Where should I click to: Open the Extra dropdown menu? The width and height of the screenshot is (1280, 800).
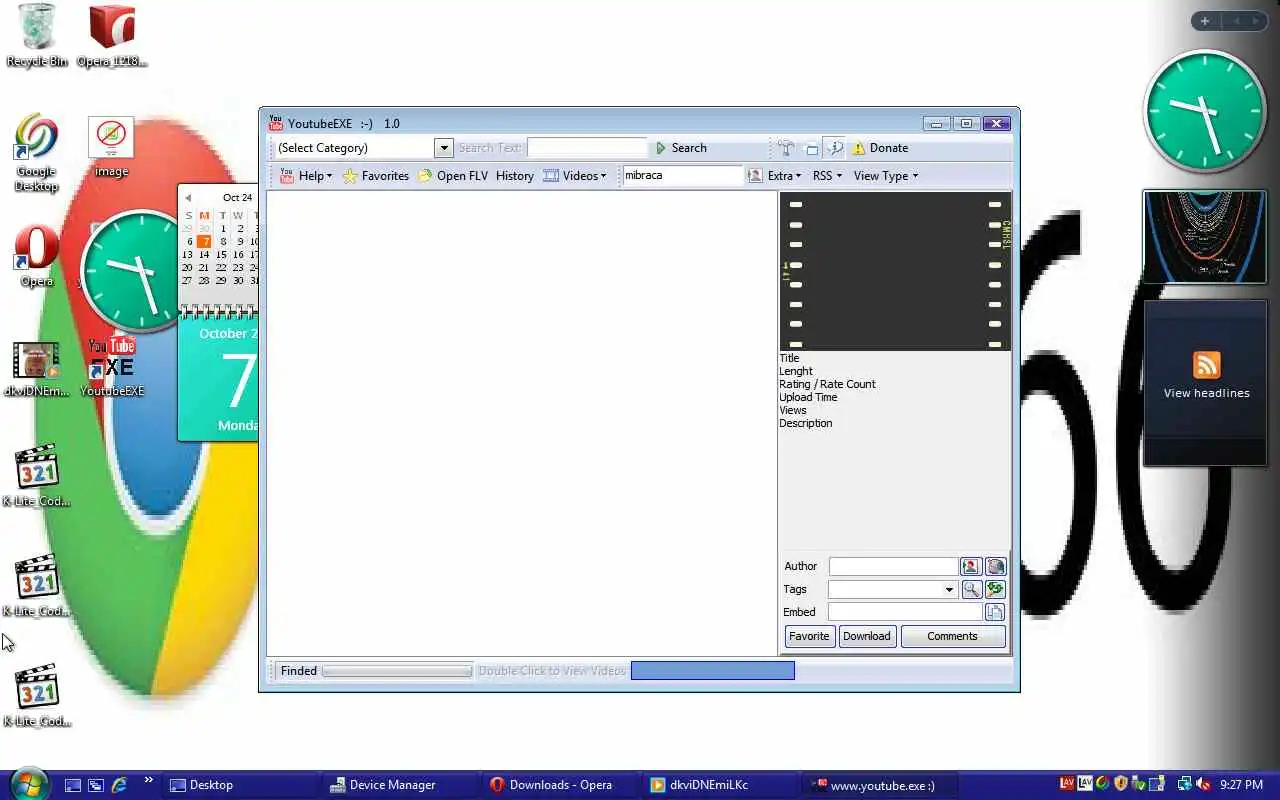coord(784,176)
